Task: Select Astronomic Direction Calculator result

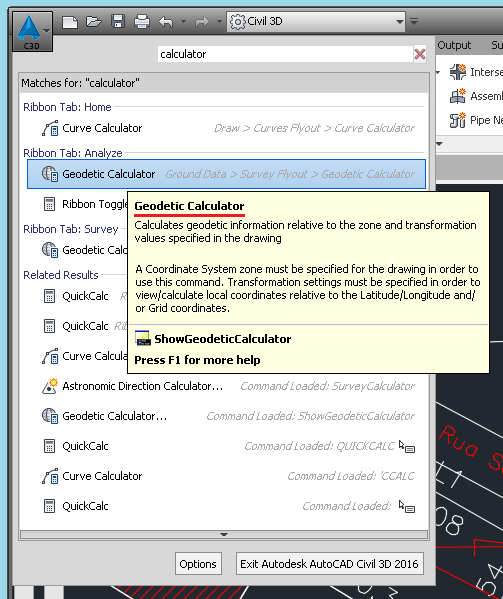Action: pos(226,386)
